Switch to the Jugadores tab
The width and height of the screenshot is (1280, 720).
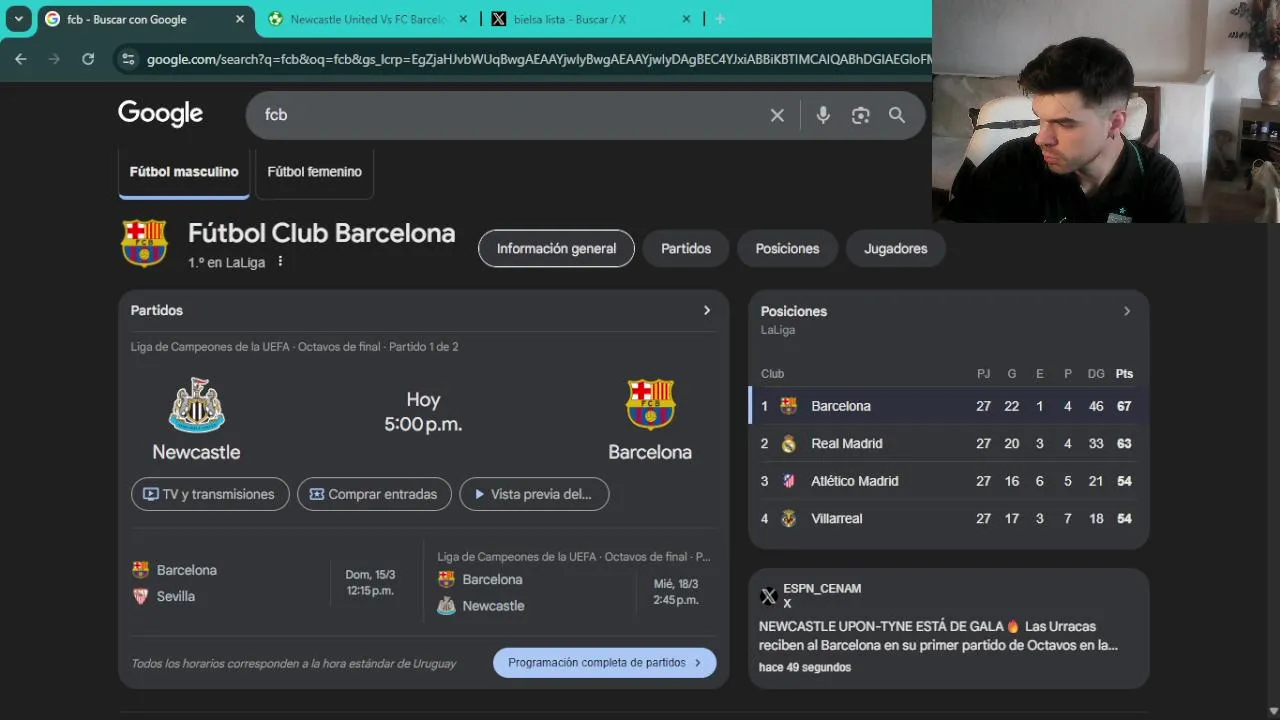[896, 248]
